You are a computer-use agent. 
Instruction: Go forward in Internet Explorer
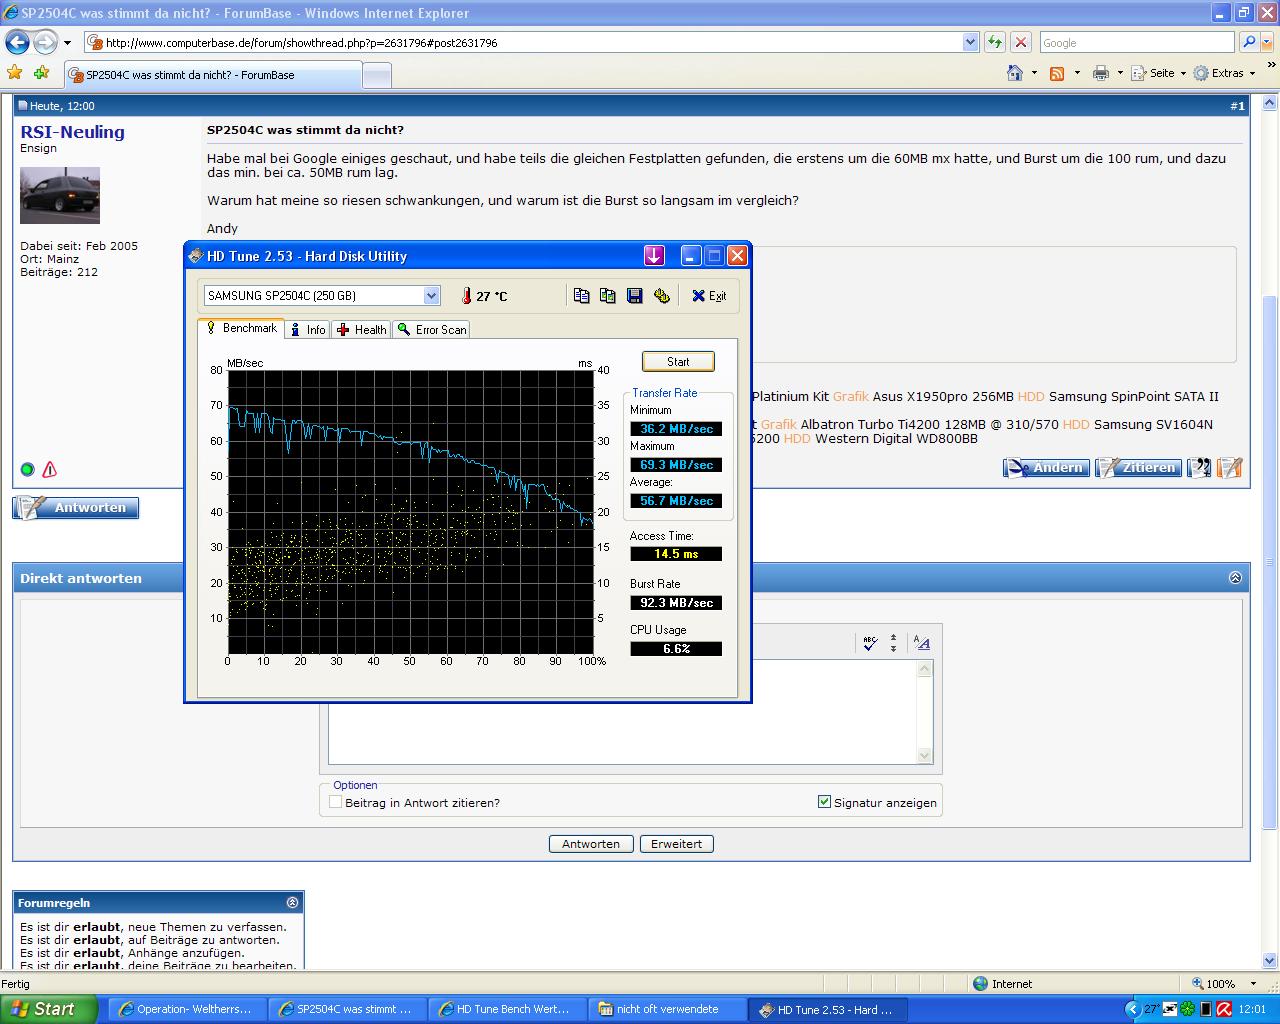[x=45, y=42]
